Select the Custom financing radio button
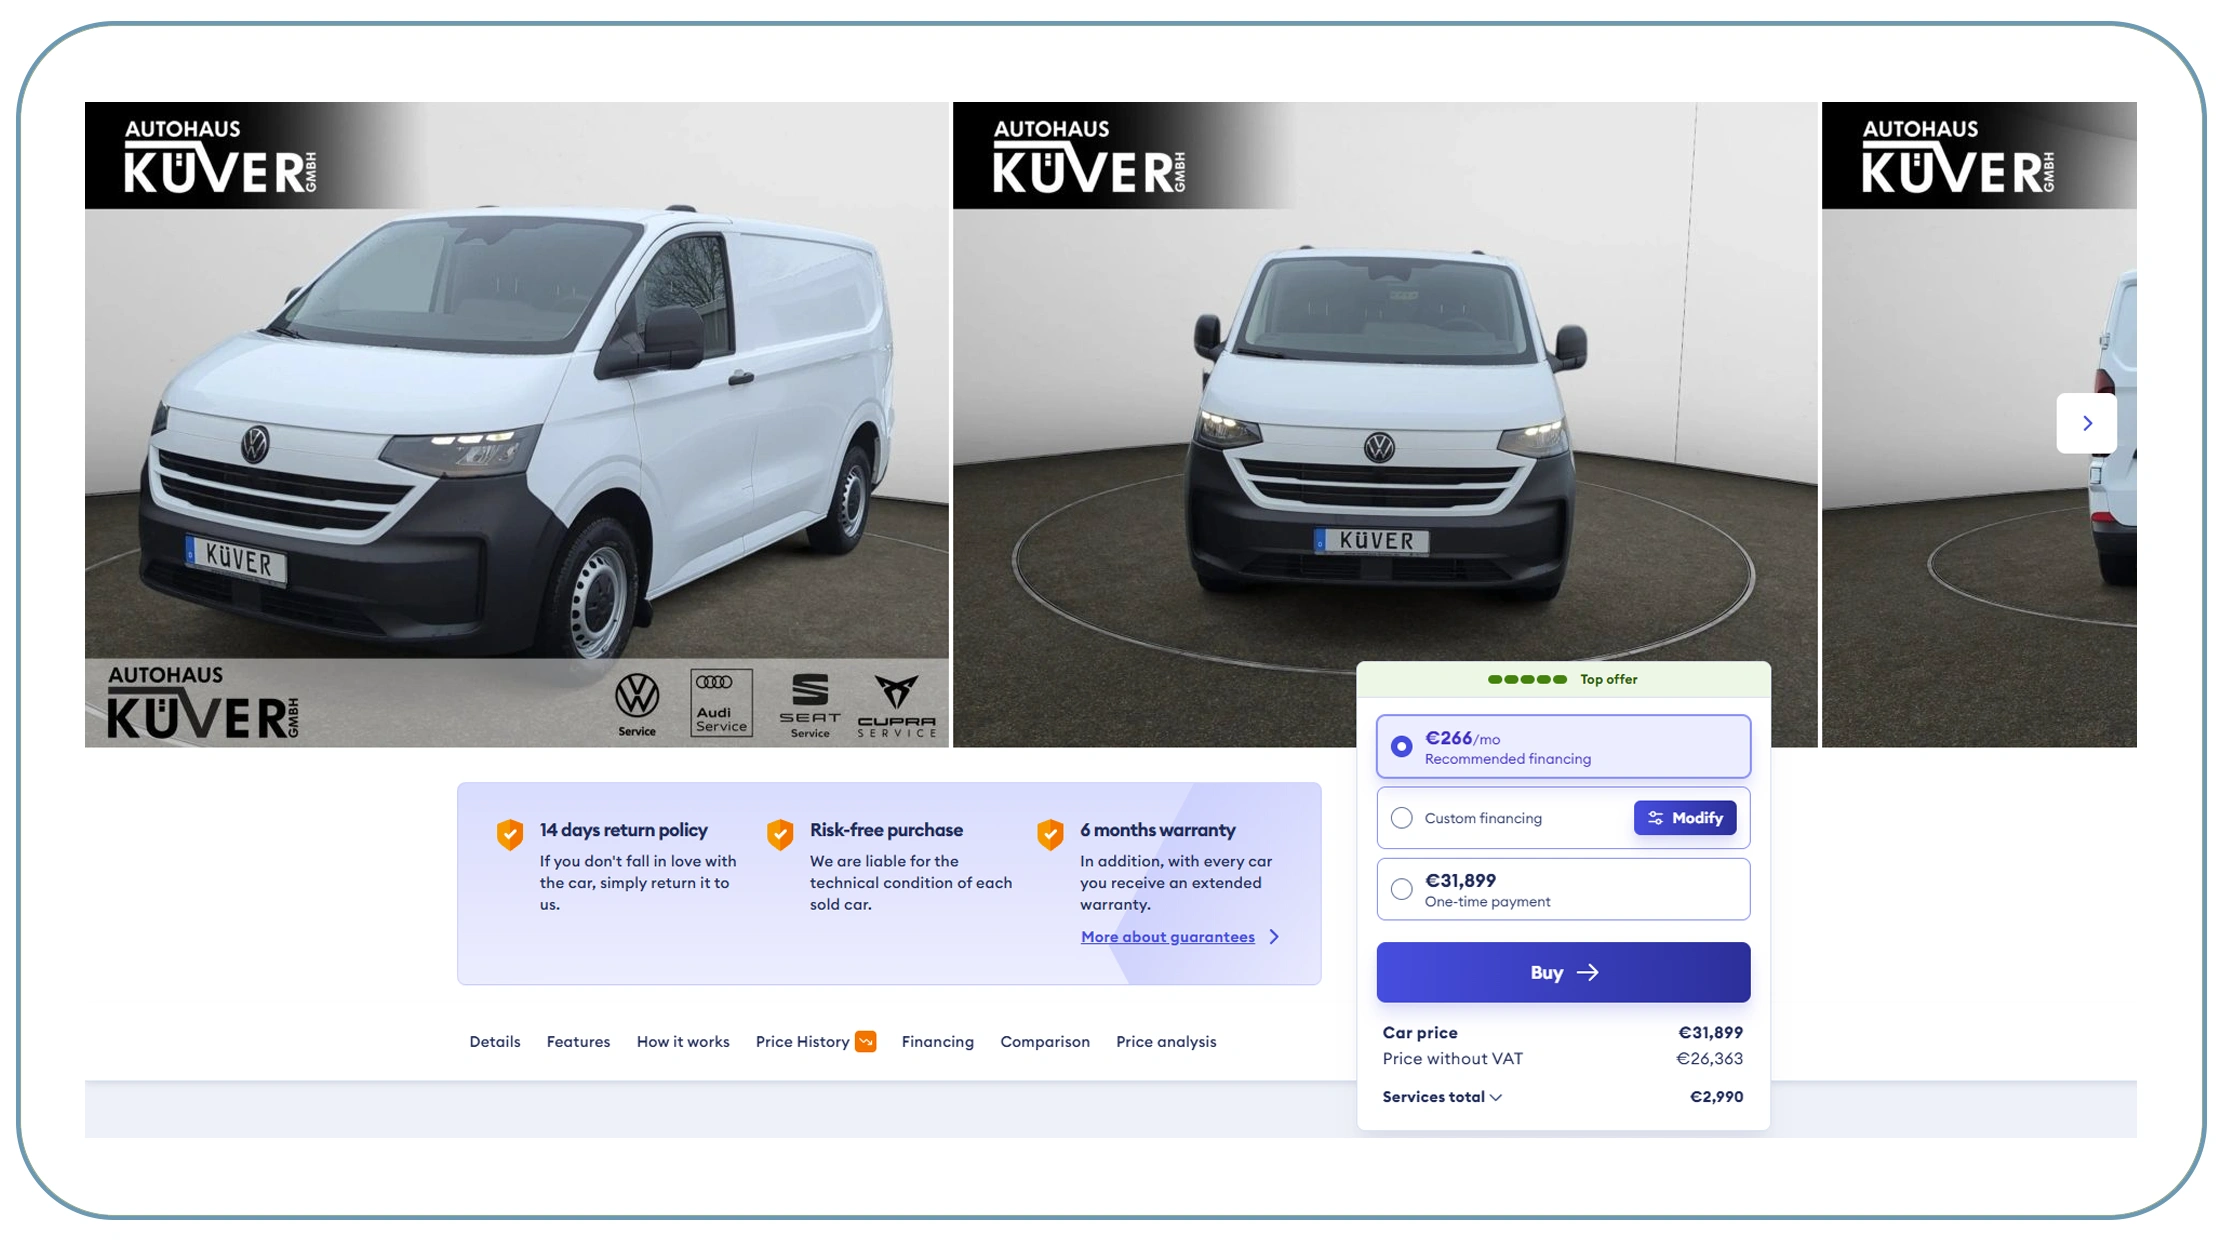Screen dimensions: 2223x1240 [1402, 817]
